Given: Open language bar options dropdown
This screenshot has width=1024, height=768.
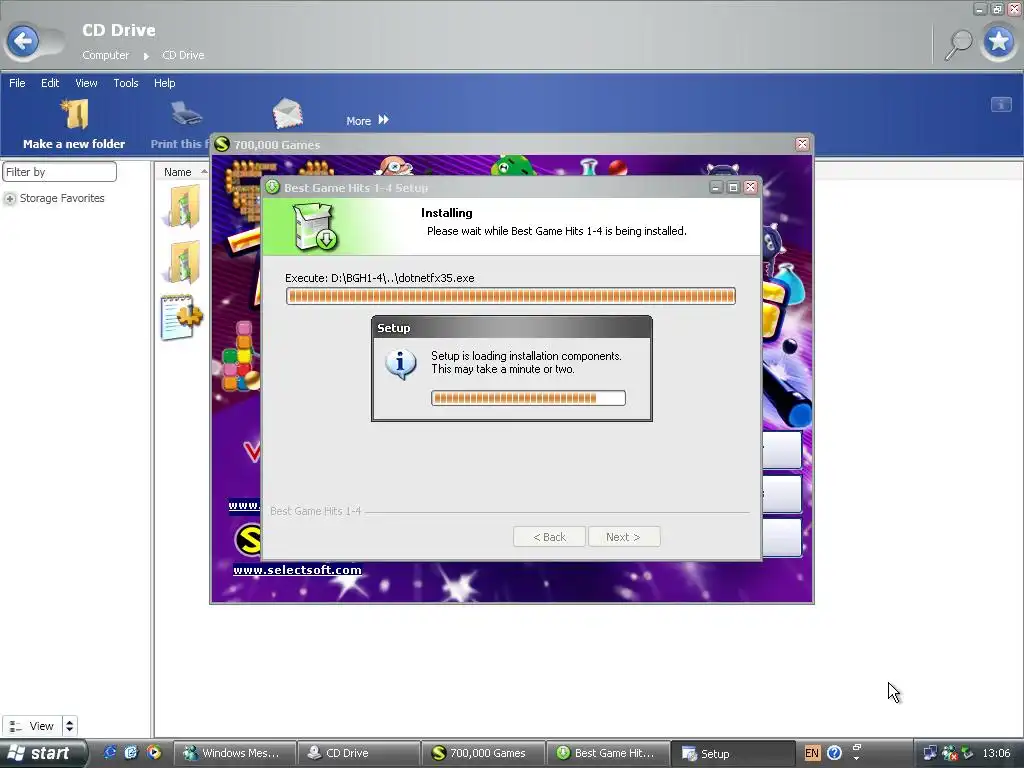Looking at the screenshot, I should coord(857,758).
